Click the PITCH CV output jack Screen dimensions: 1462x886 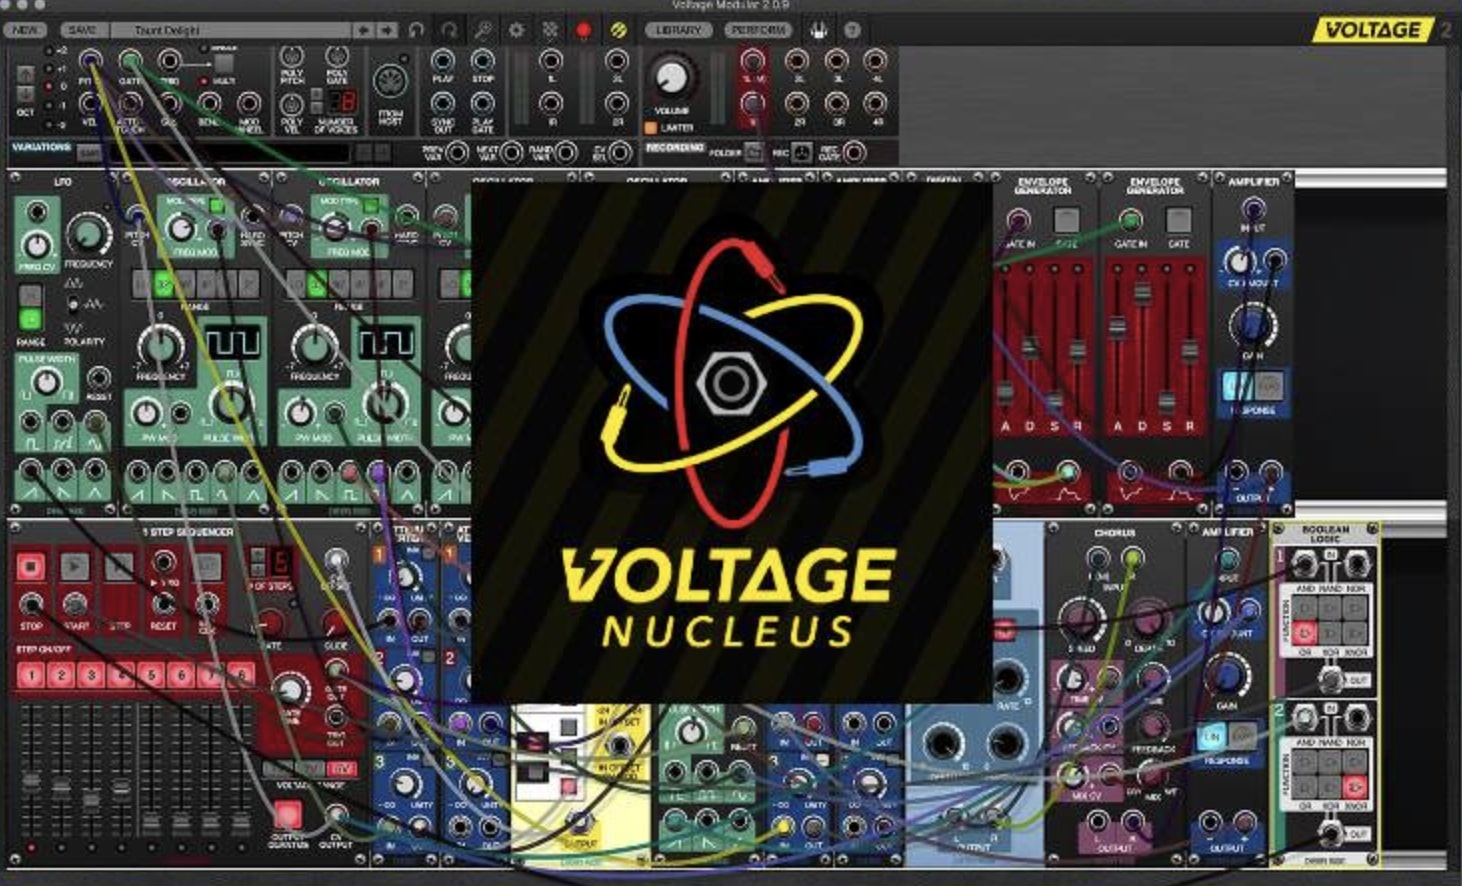[90, 60]
